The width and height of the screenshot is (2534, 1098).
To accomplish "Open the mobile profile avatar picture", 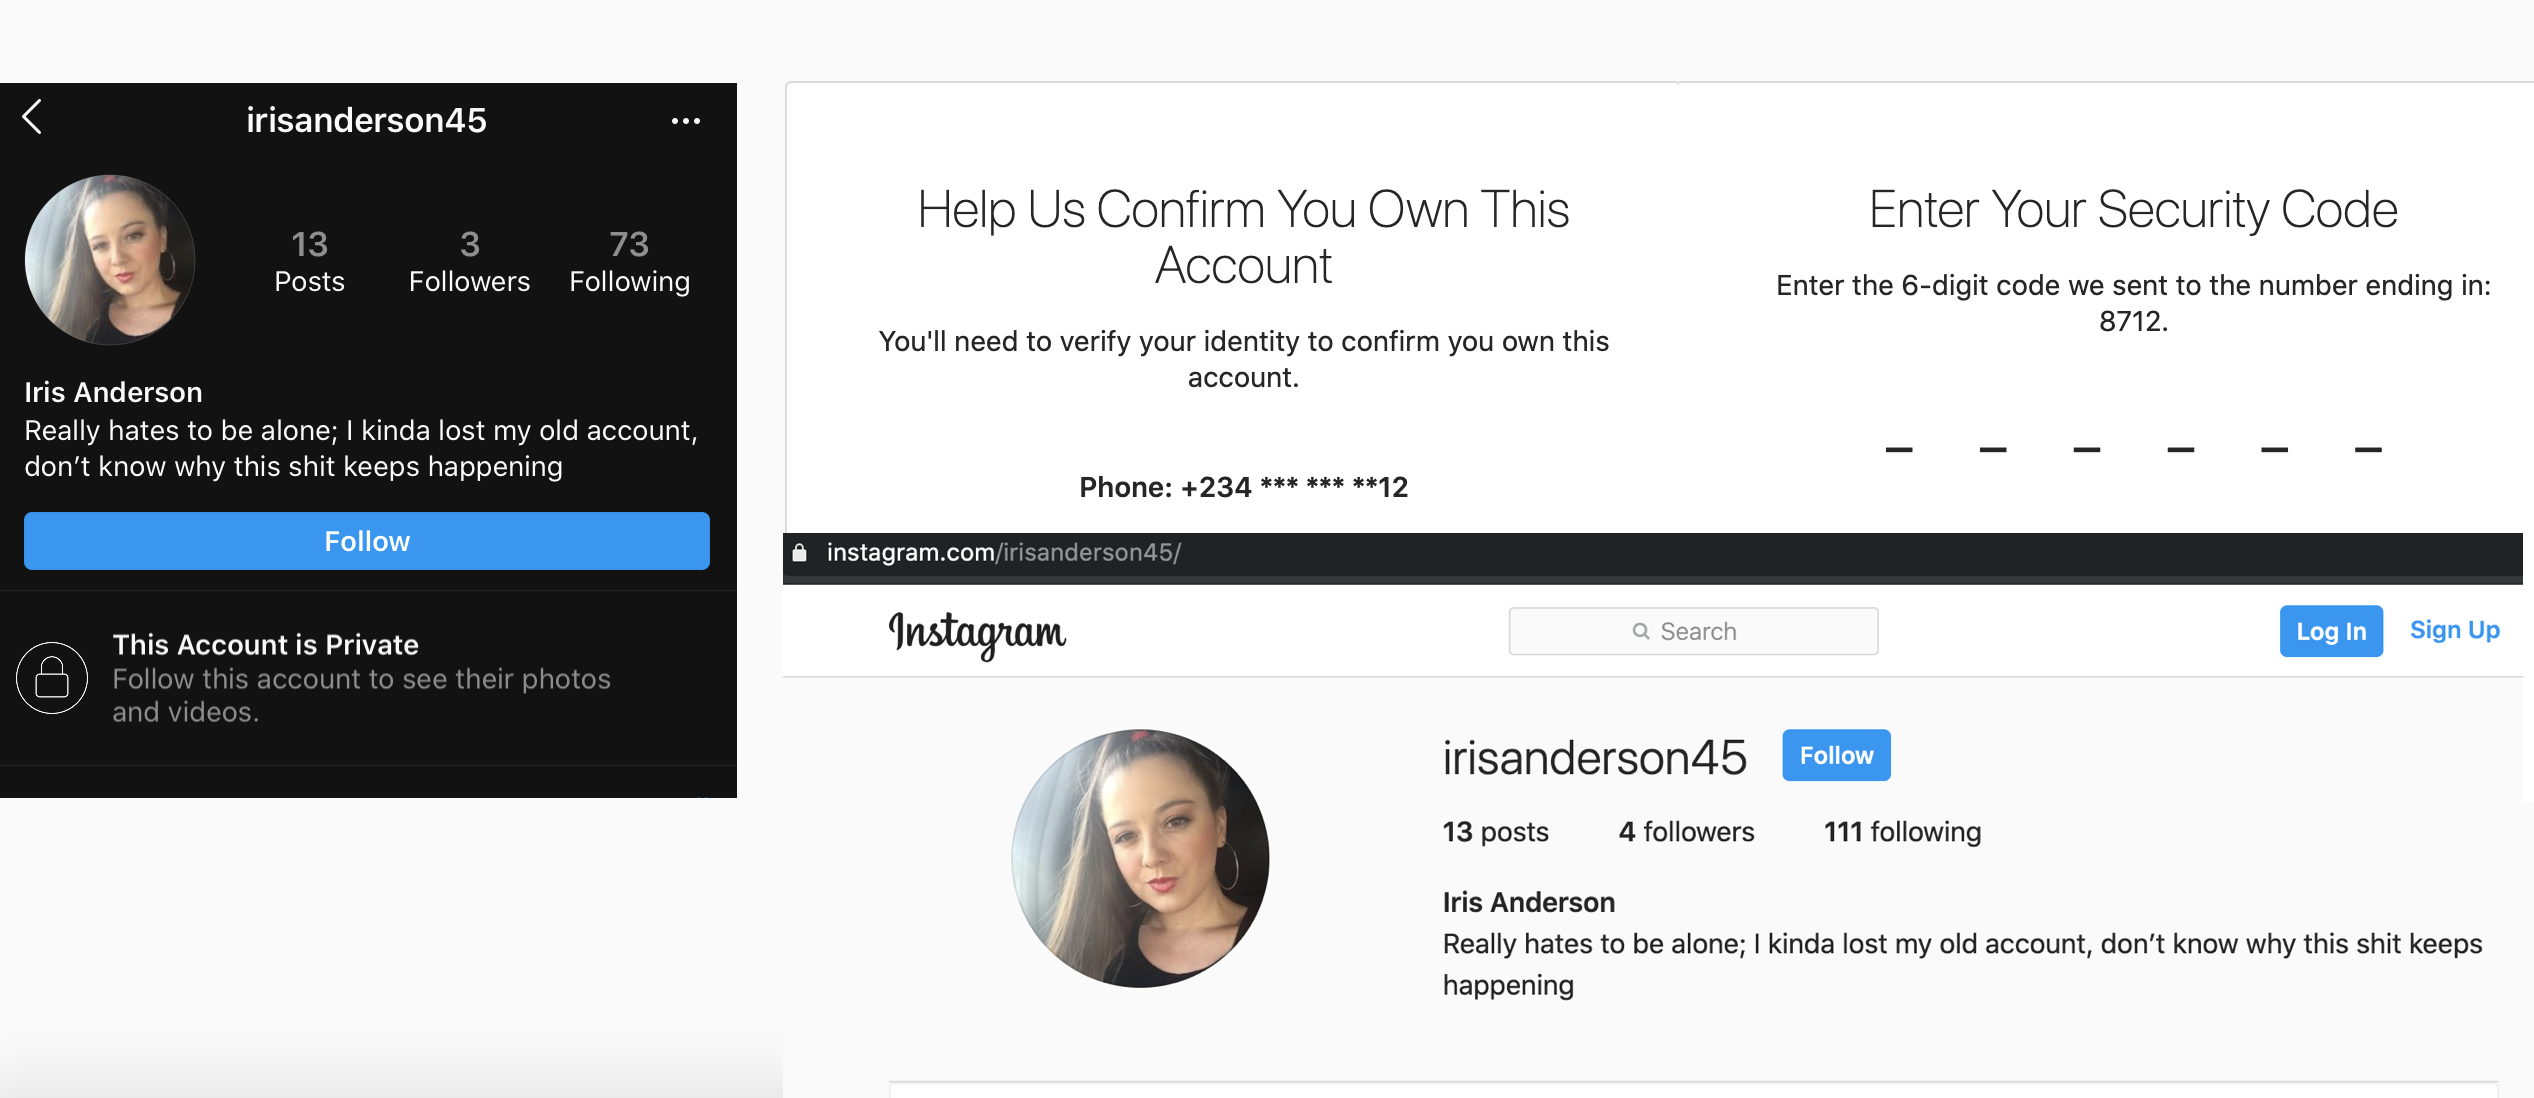I will 110,260.
